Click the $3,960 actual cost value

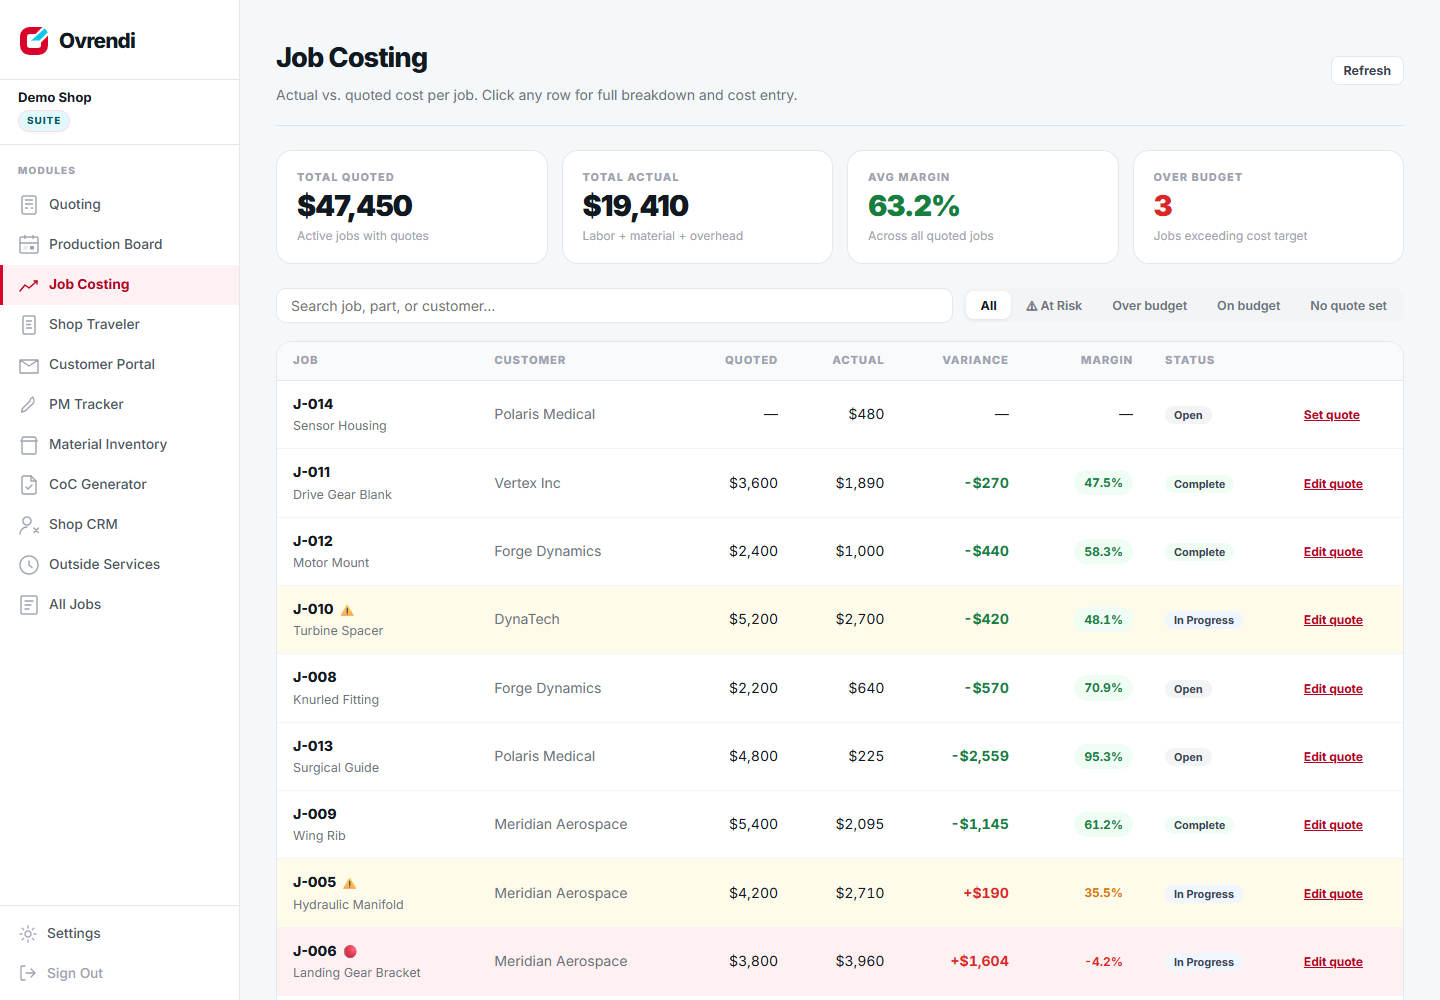pos(860,961)
